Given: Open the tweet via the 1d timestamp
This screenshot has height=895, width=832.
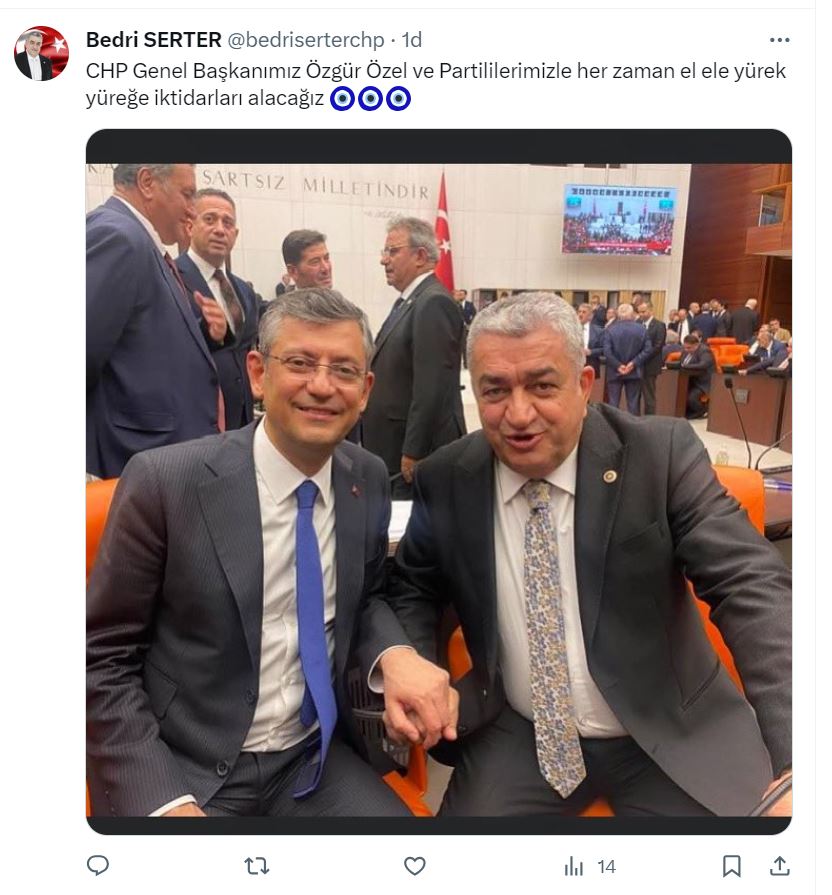Looking at the screenshot, I should (x=411, y=40).
